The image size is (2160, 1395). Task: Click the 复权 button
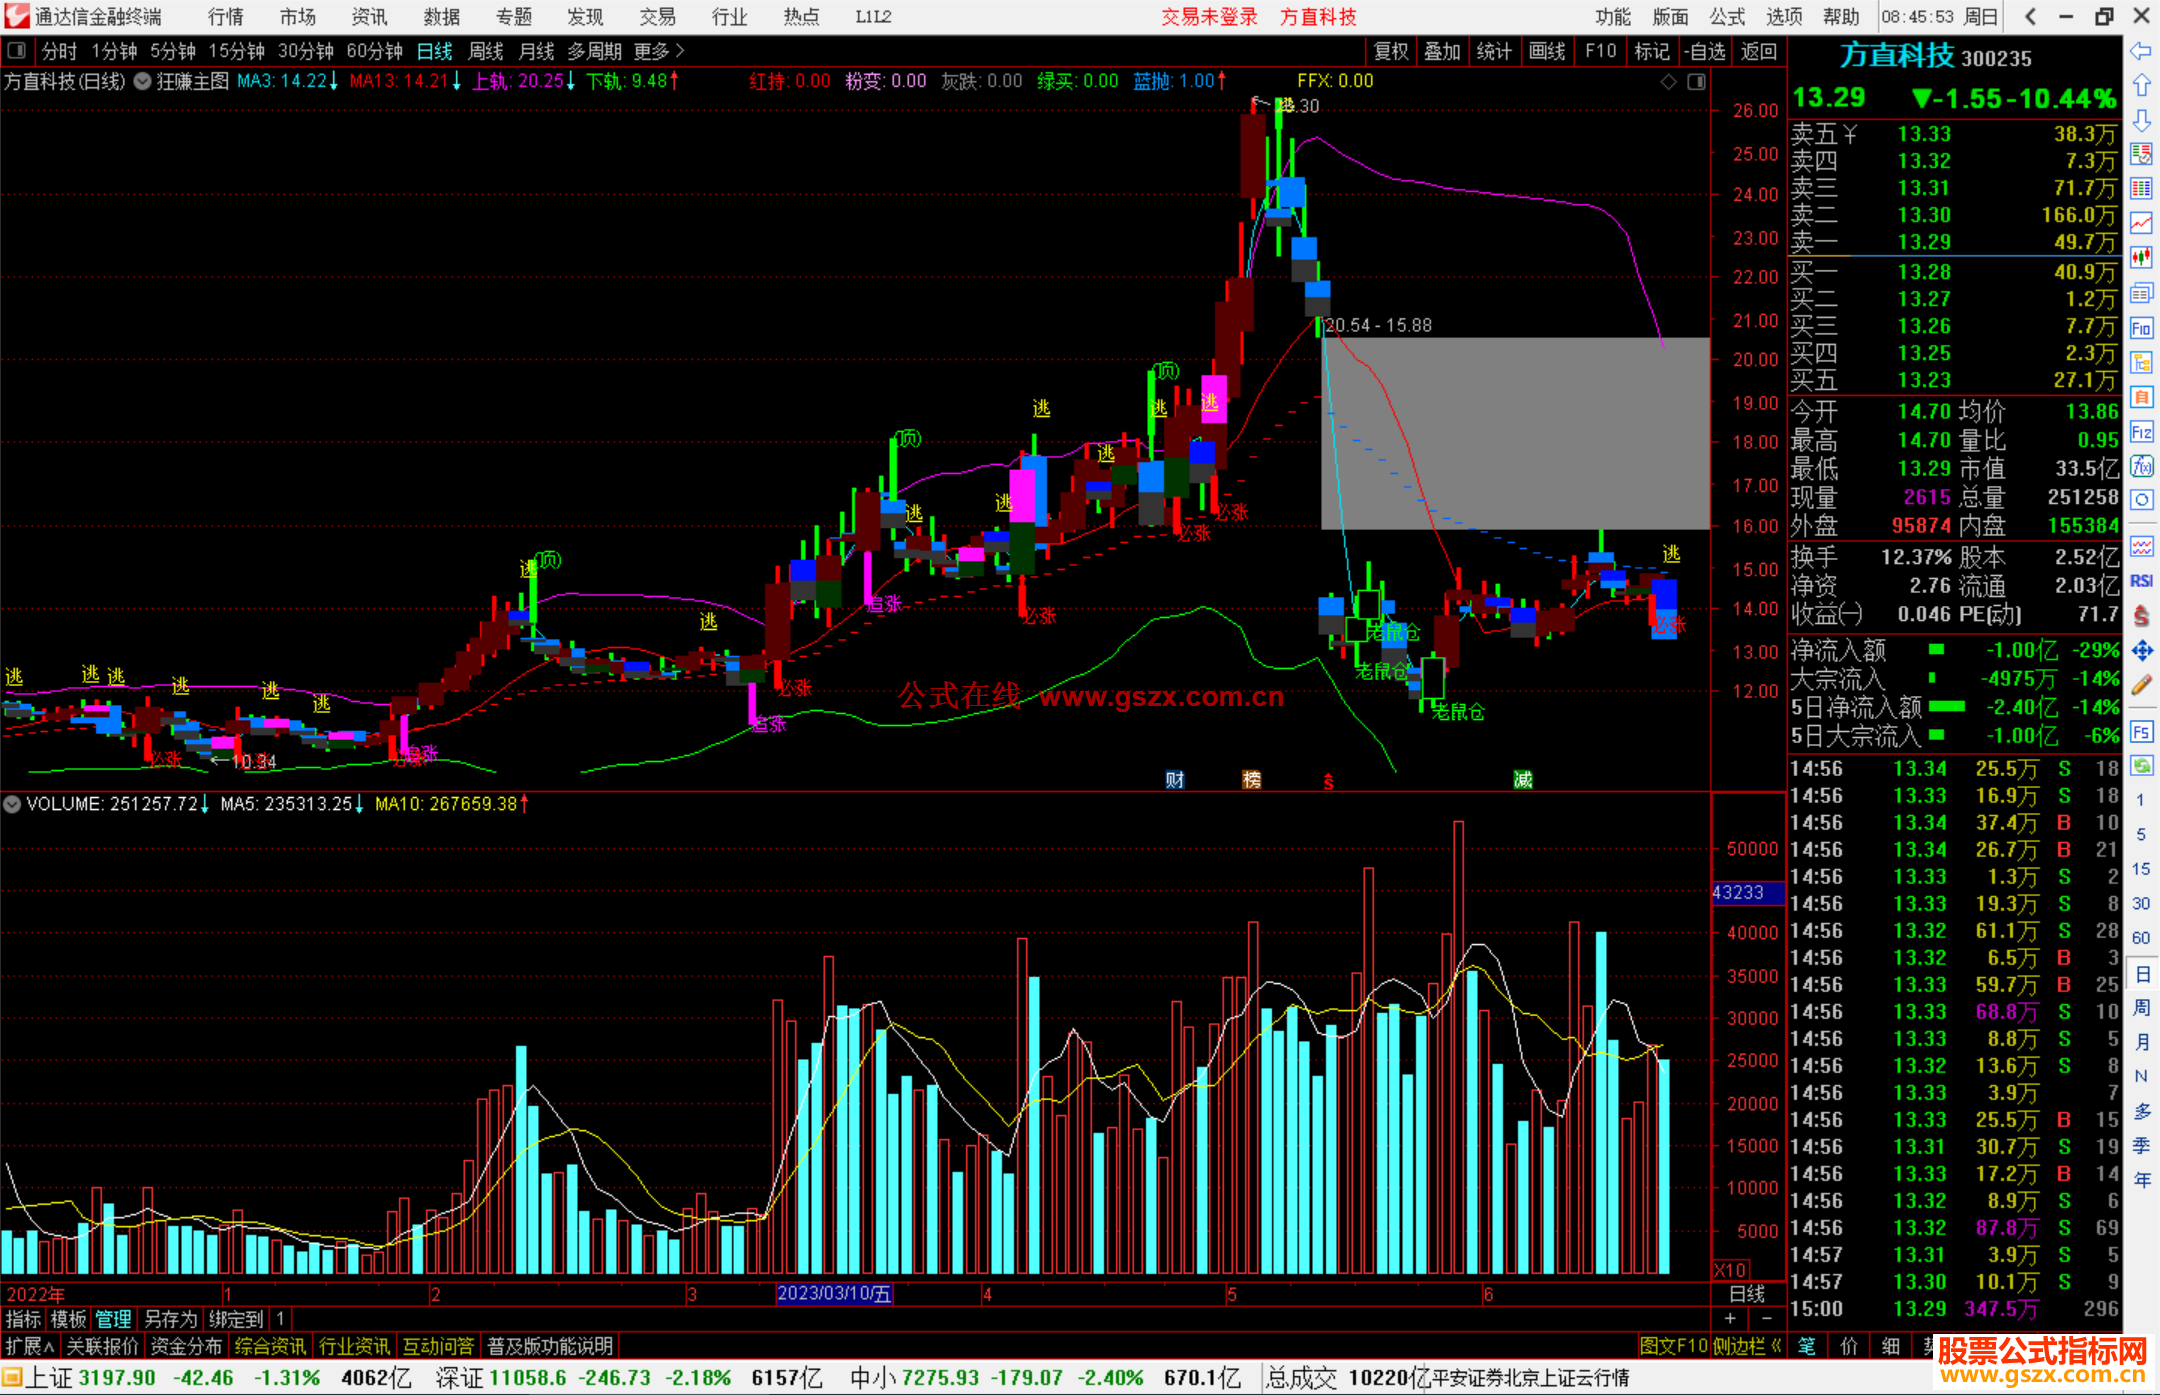1390,51
